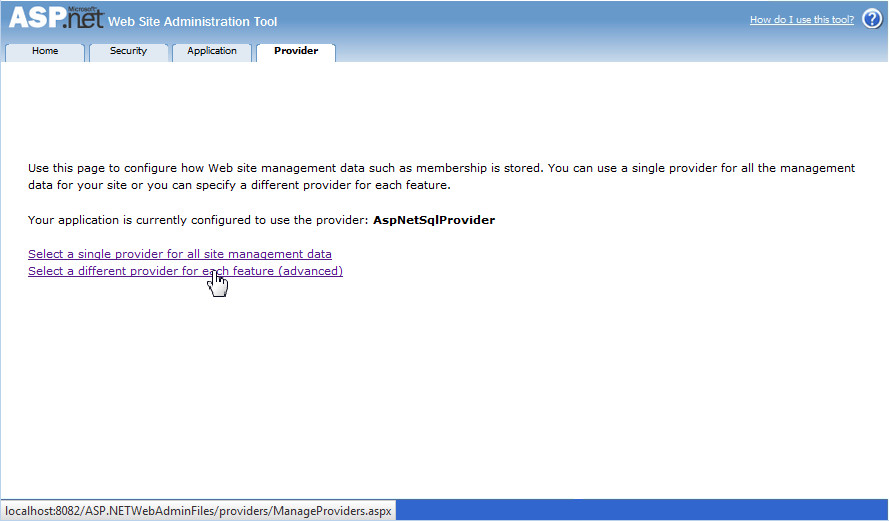The width and height of the screenshot is (889, 521).
Task: Go to the Application tab
Action: tap(212, 51)
